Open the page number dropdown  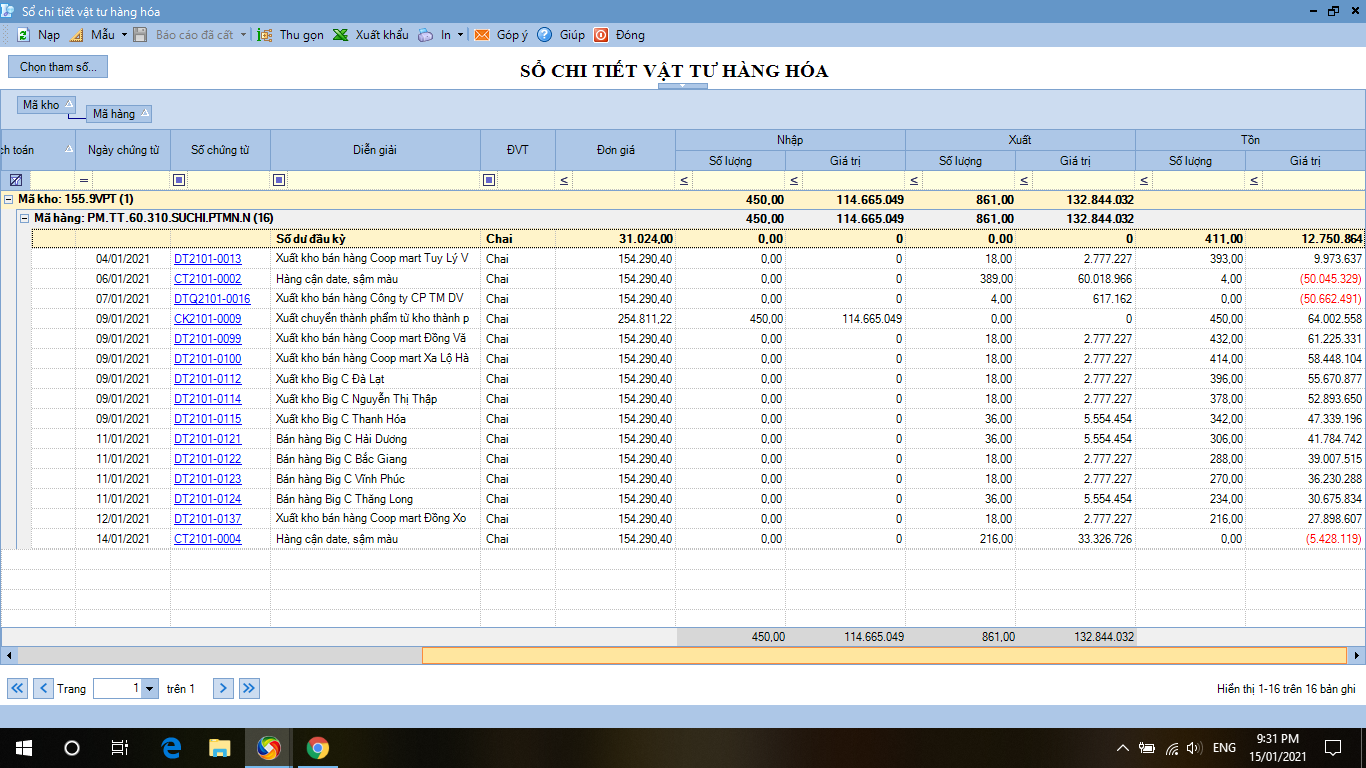coord(150,688)
